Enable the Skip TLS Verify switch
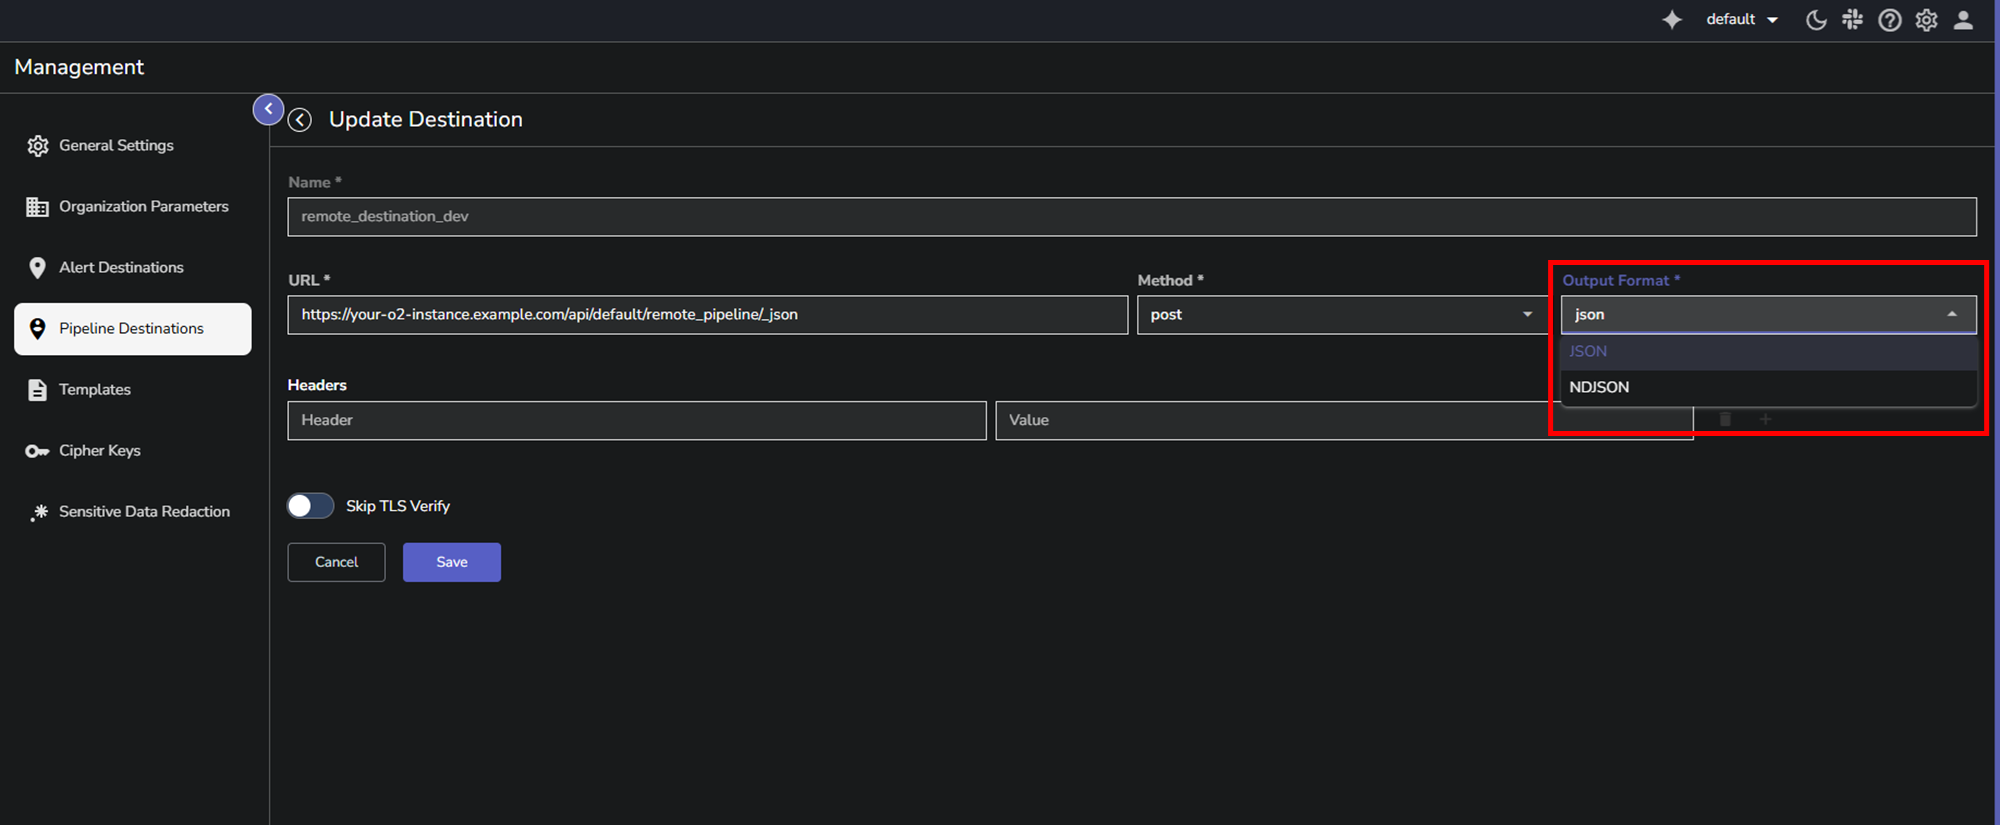 coord(311,506)
